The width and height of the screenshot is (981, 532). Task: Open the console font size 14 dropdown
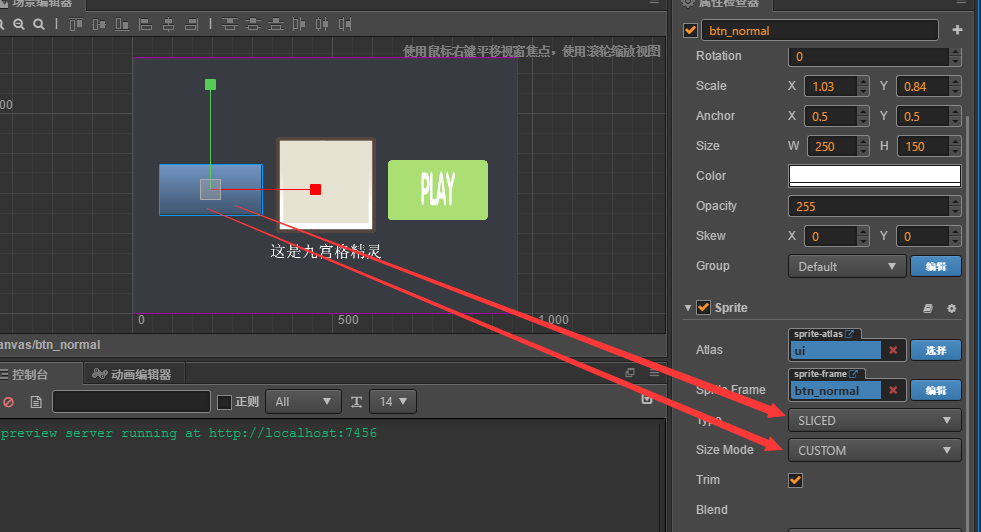(393, 402)
